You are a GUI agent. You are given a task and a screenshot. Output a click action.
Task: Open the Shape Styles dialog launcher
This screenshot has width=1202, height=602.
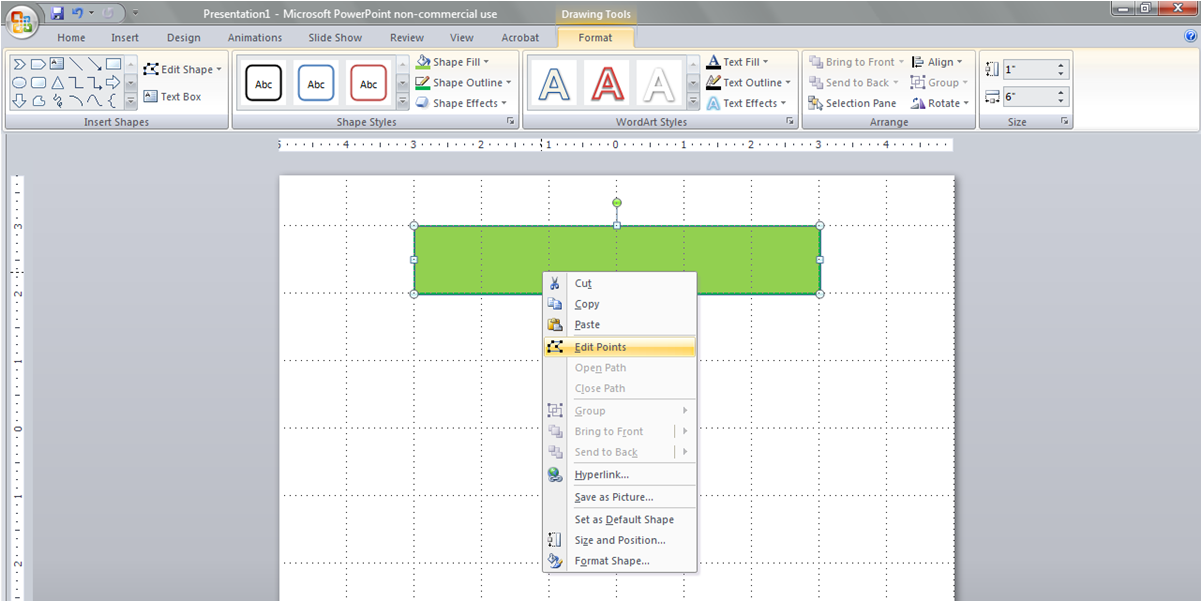510,121
